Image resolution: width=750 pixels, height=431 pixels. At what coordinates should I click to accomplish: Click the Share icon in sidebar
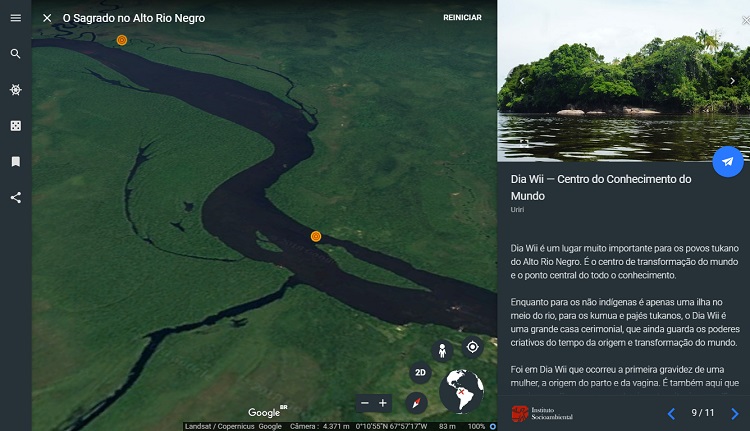click(x=15, y=197)
